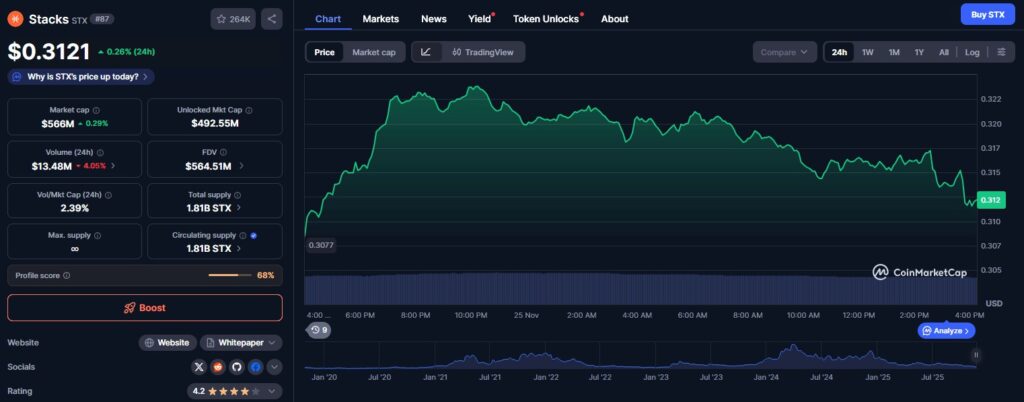Viewport: 1024px width, 402px height.
Task: Click the Buy STX button
Action: click(987, 14)
